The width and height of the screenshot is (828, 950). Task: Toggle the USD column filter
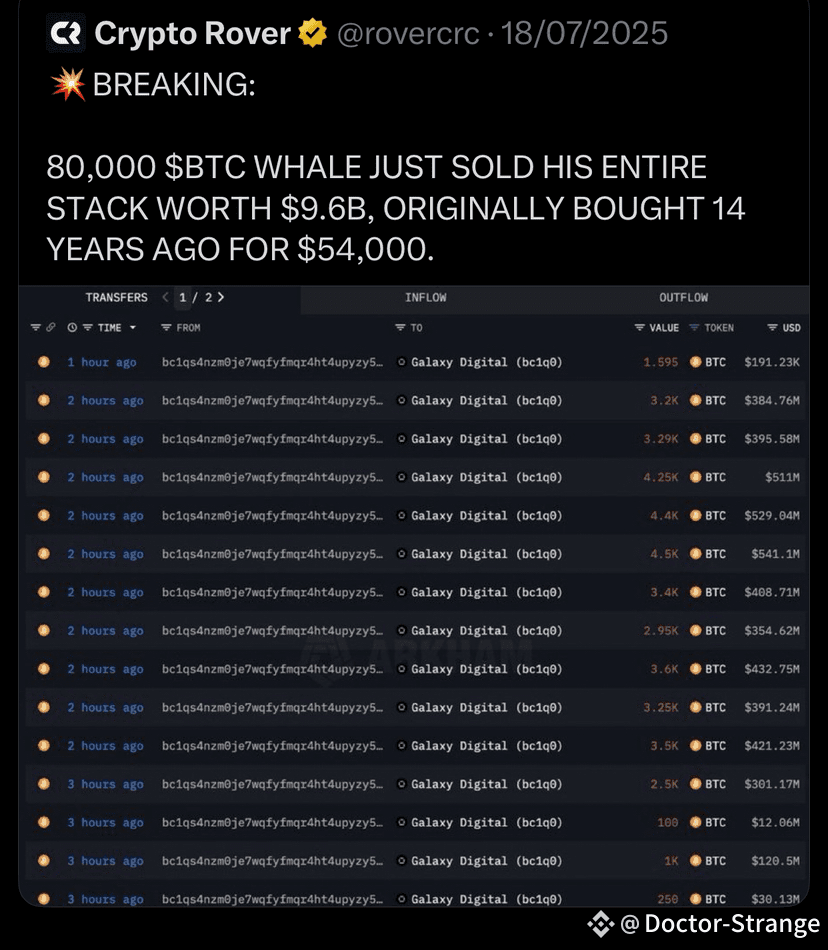[772, 328]
